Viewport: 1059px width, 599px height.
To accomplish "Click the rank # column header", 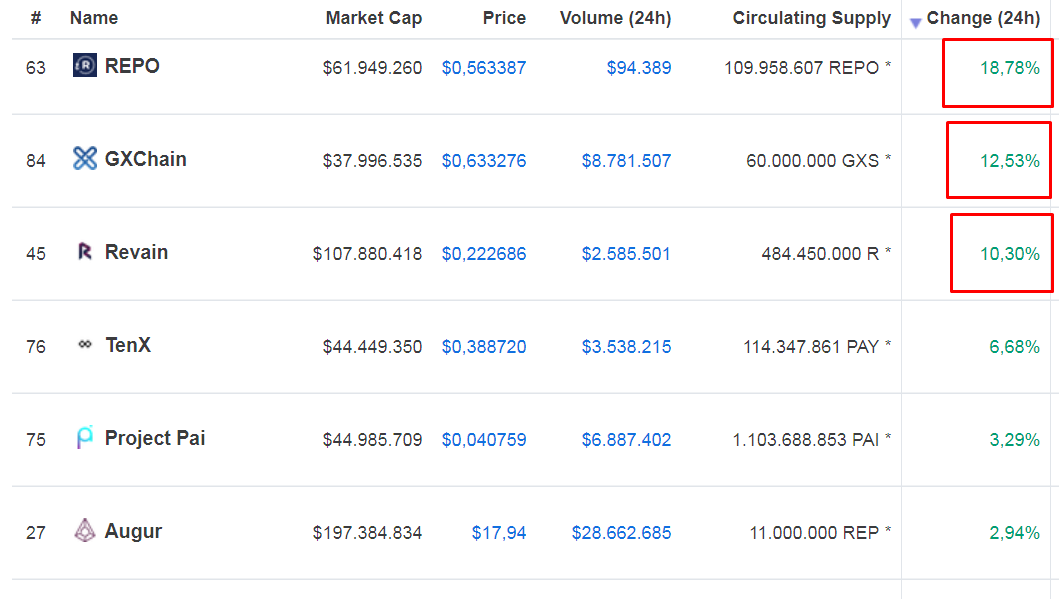I will [x=36, y=18].
